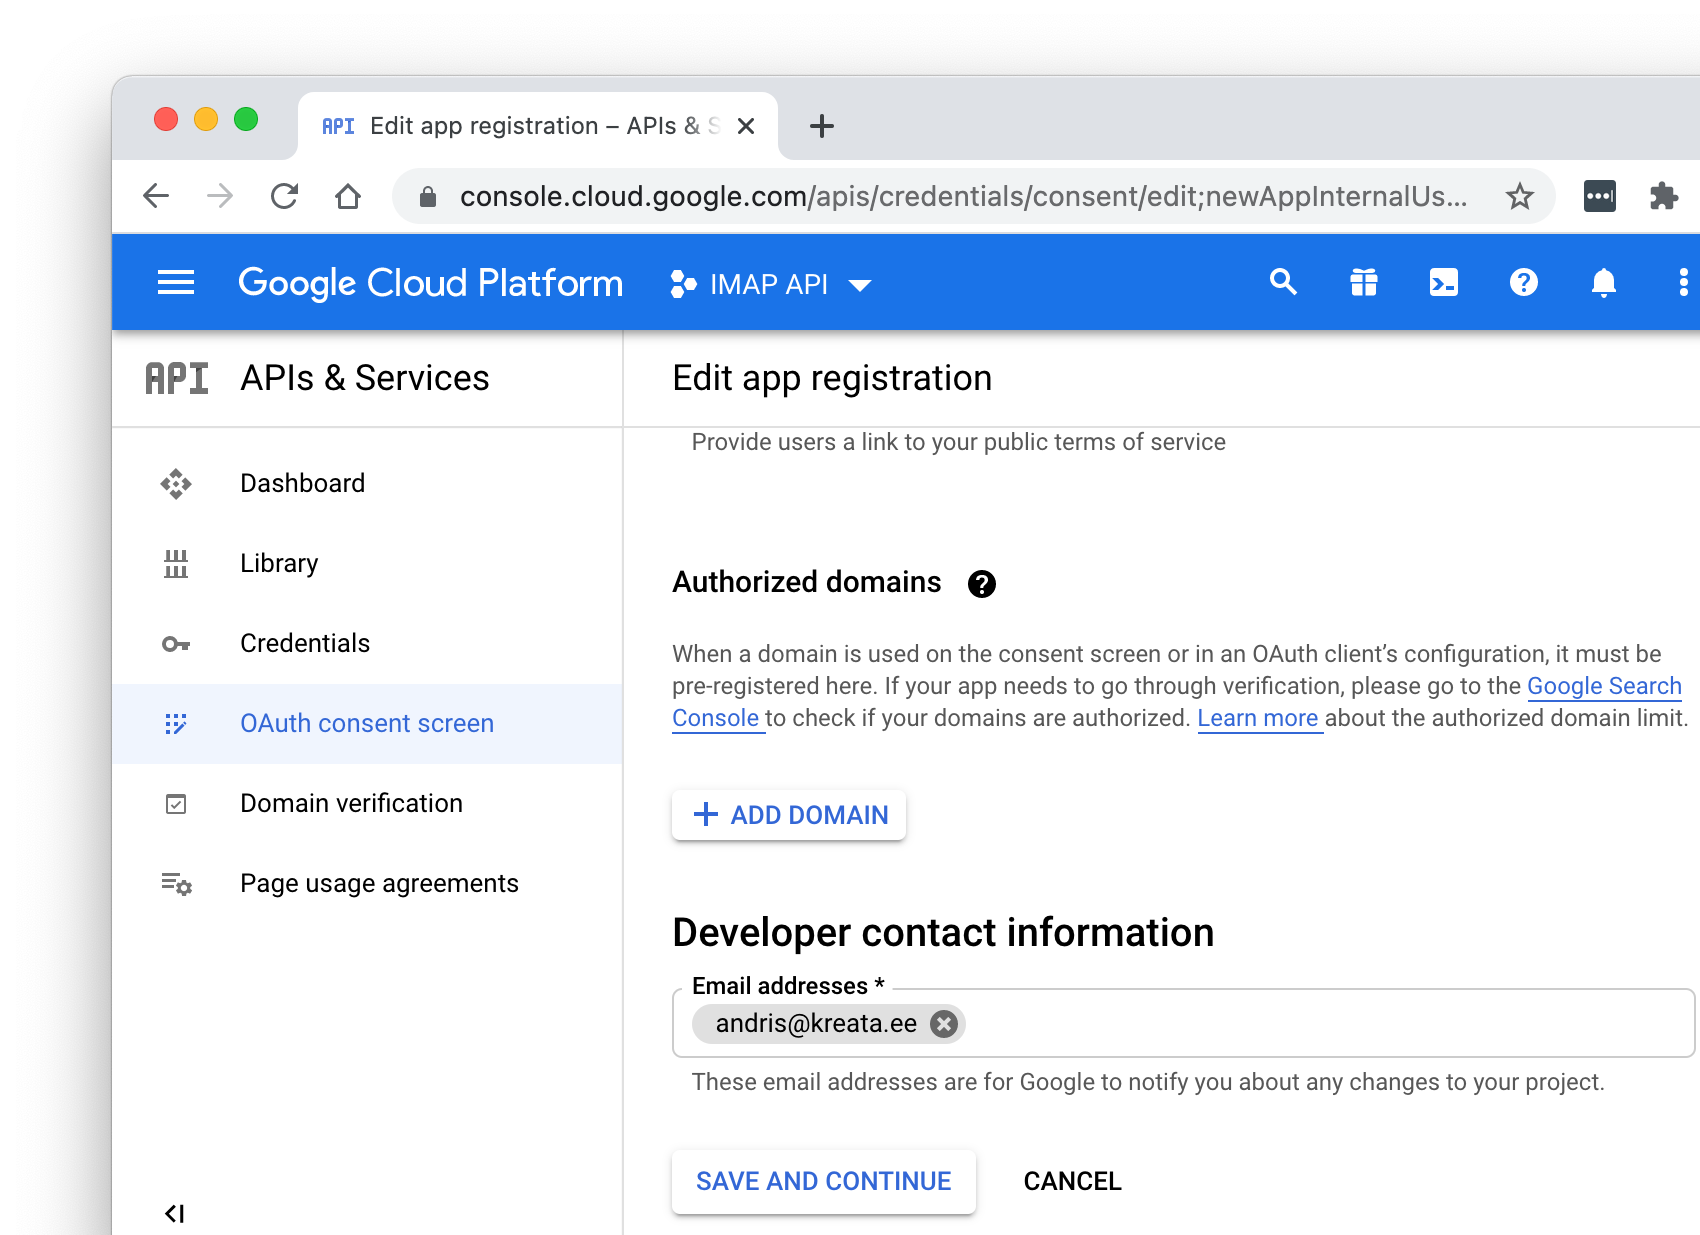This screenshot has width=1700, height=1235.
Task: Open Credentials in the sidebar
Action: point(367,644)
